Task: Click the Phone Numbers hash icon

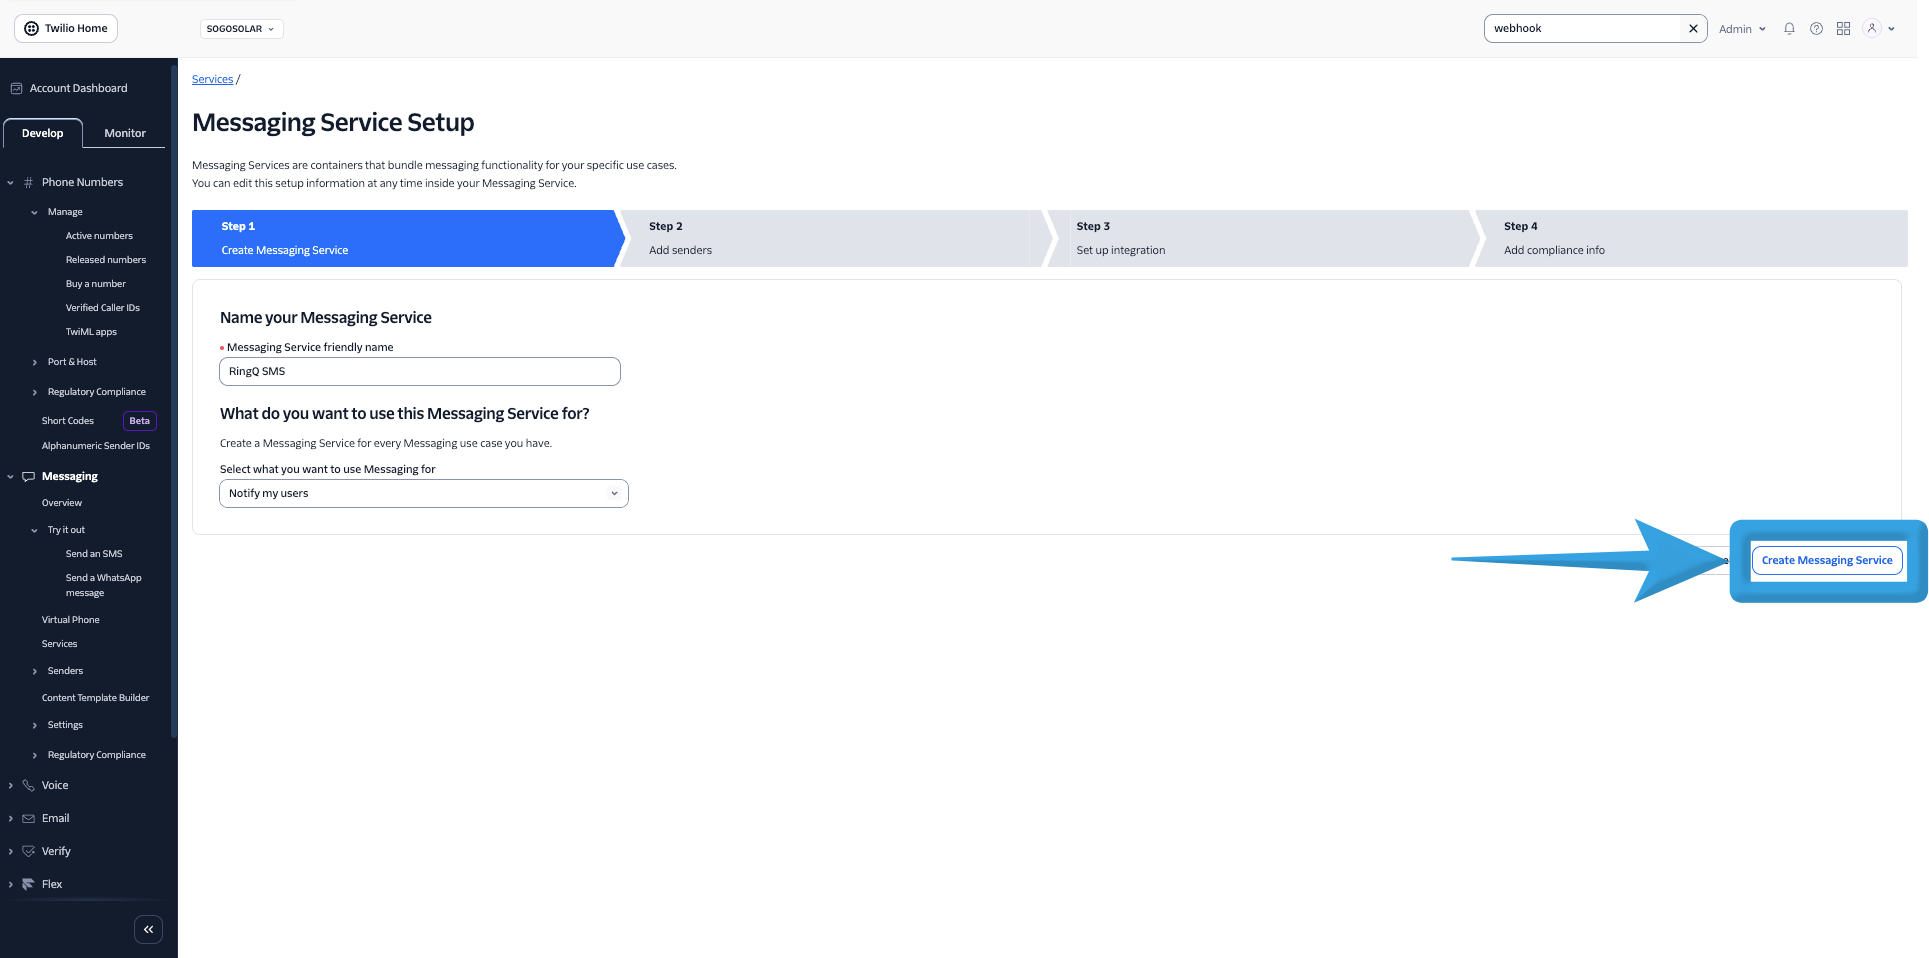Action: pyautogui.click(x=28, y=182)
